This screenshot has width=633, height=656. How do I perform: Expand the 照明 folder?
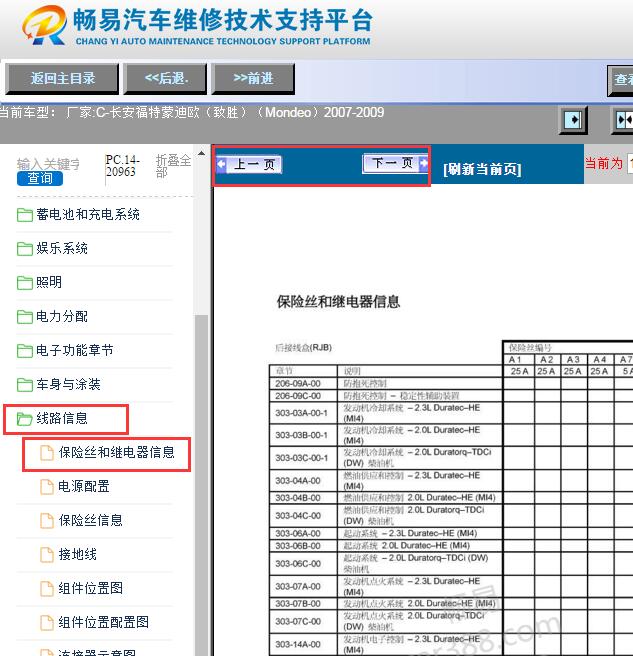pyautogui.click(x=49, y=282)
